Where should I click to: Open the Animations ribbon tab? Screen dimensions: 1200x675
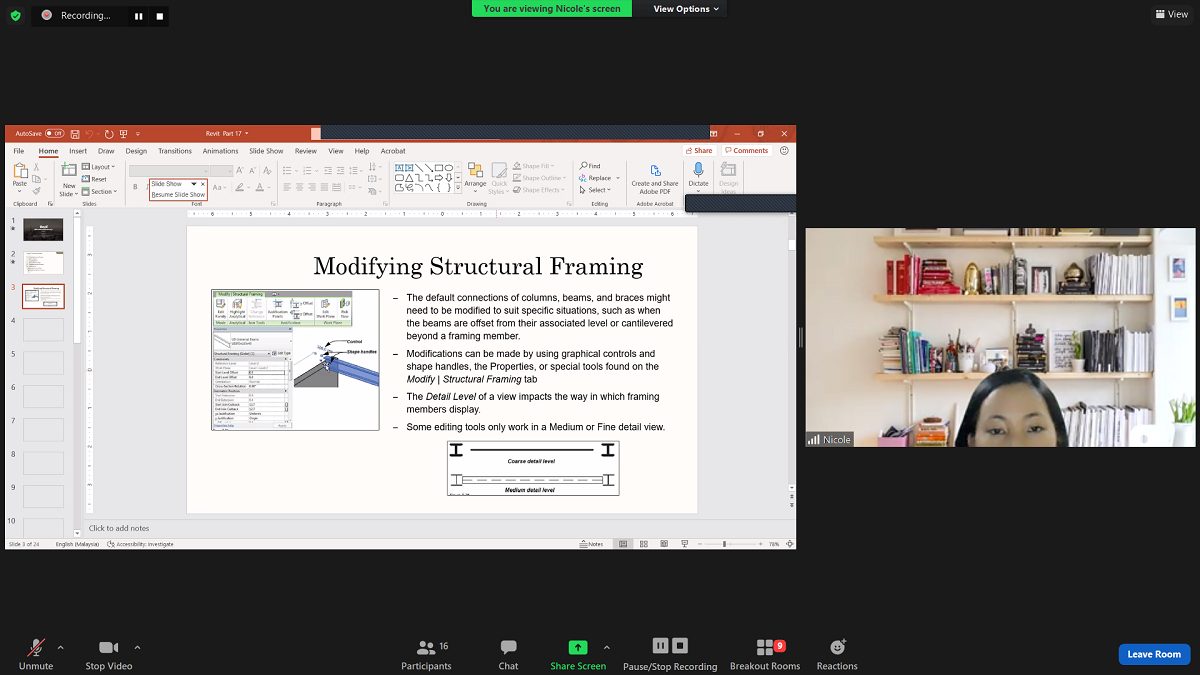221,151
